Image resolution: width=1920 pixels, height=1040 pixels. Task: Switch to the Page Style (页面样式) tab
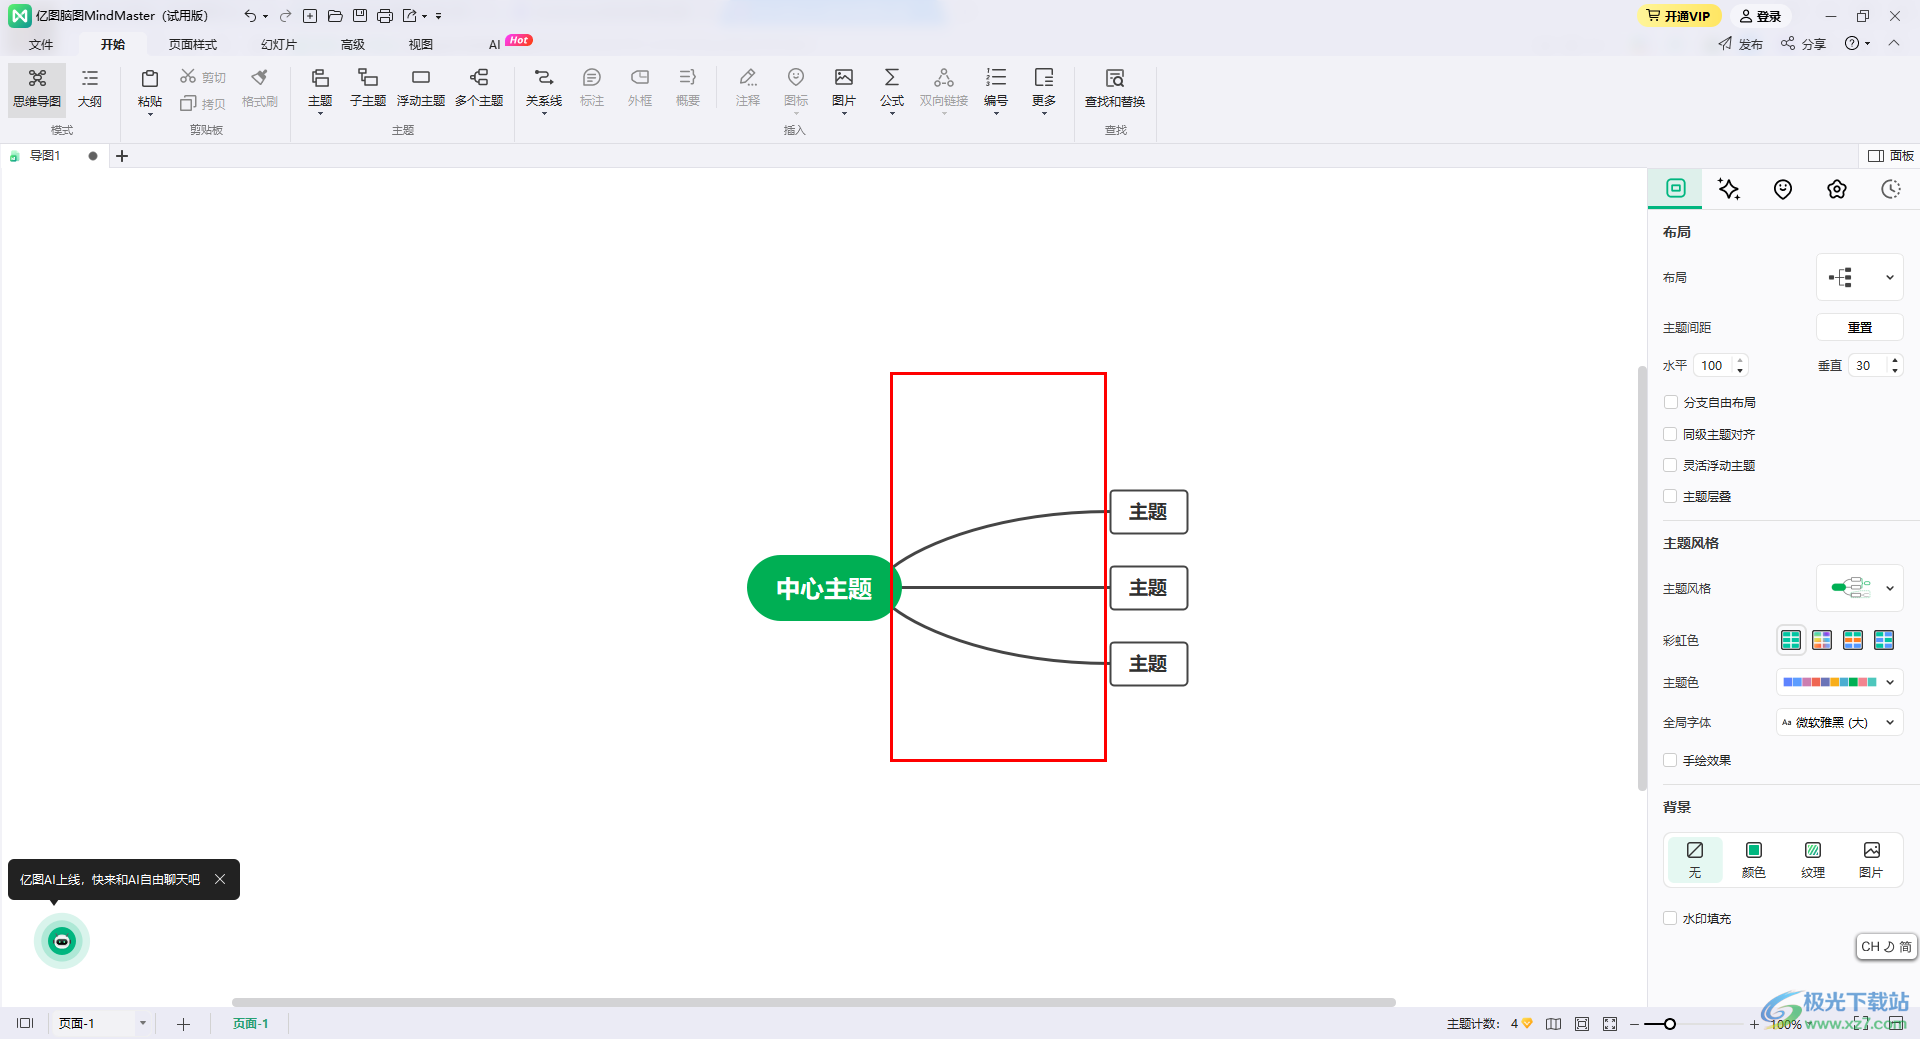coord(193,44)
